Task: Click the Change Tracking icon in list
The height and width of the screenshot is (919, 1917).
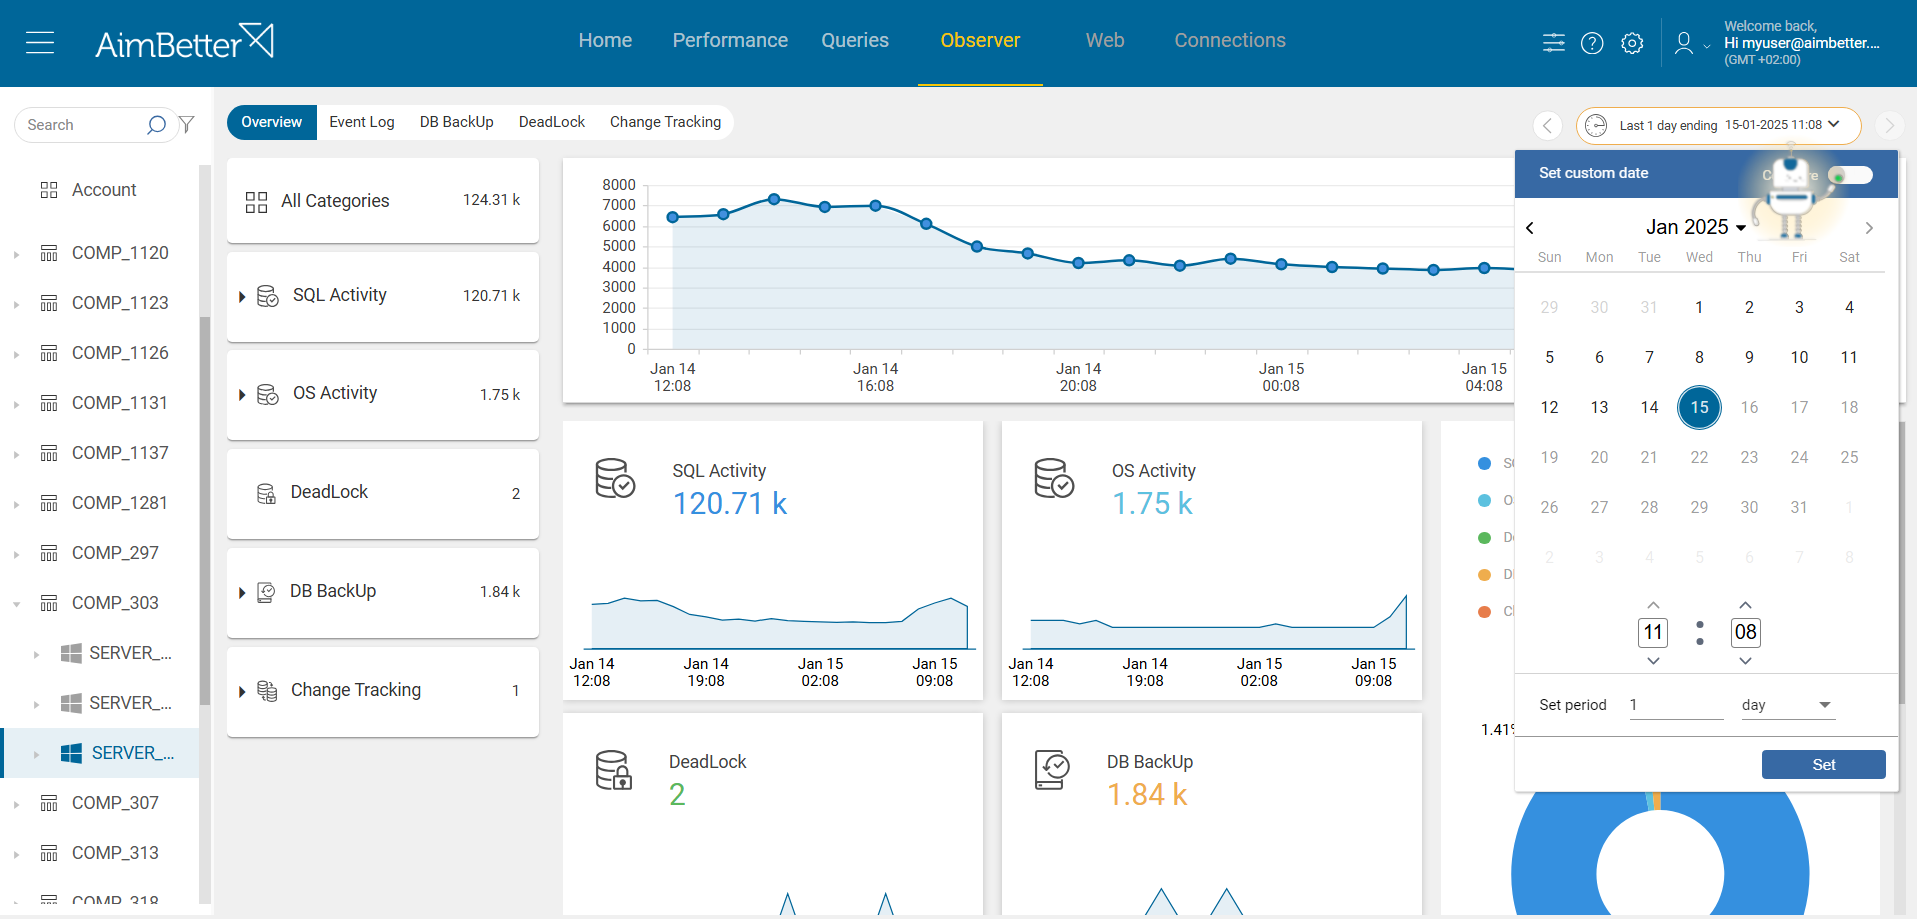Action: tap(267, 691)
